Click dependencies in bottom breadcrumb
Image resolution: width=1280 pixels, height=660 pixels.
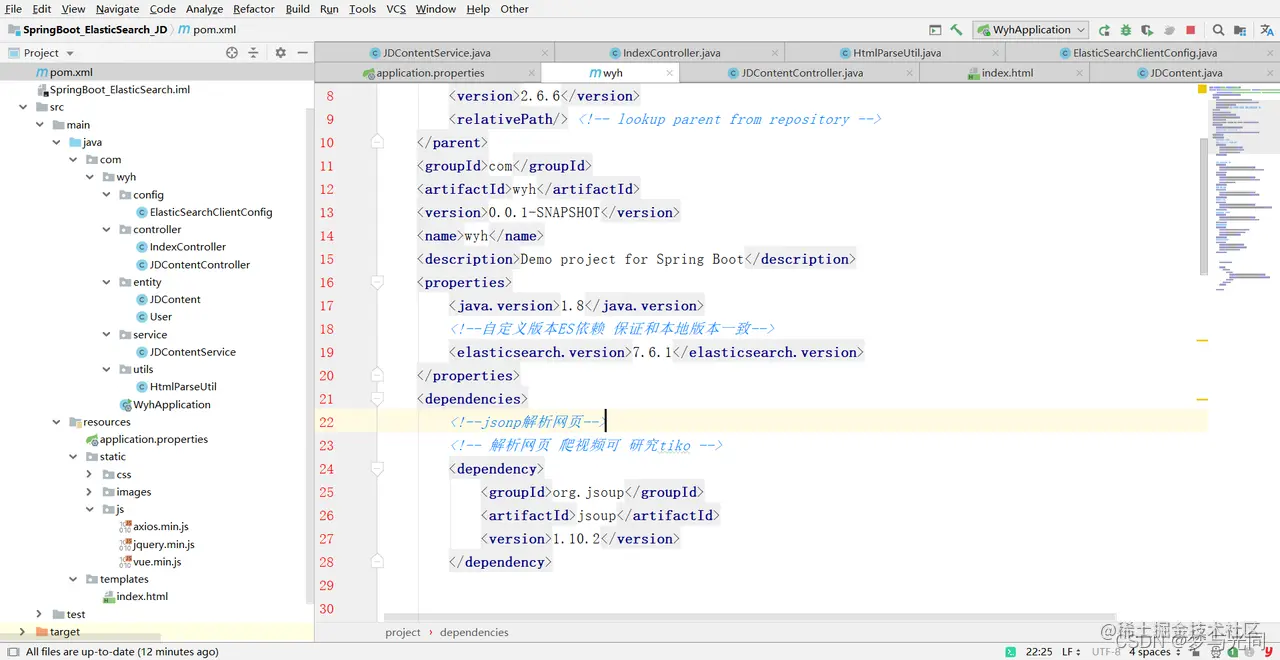point(474,632)
